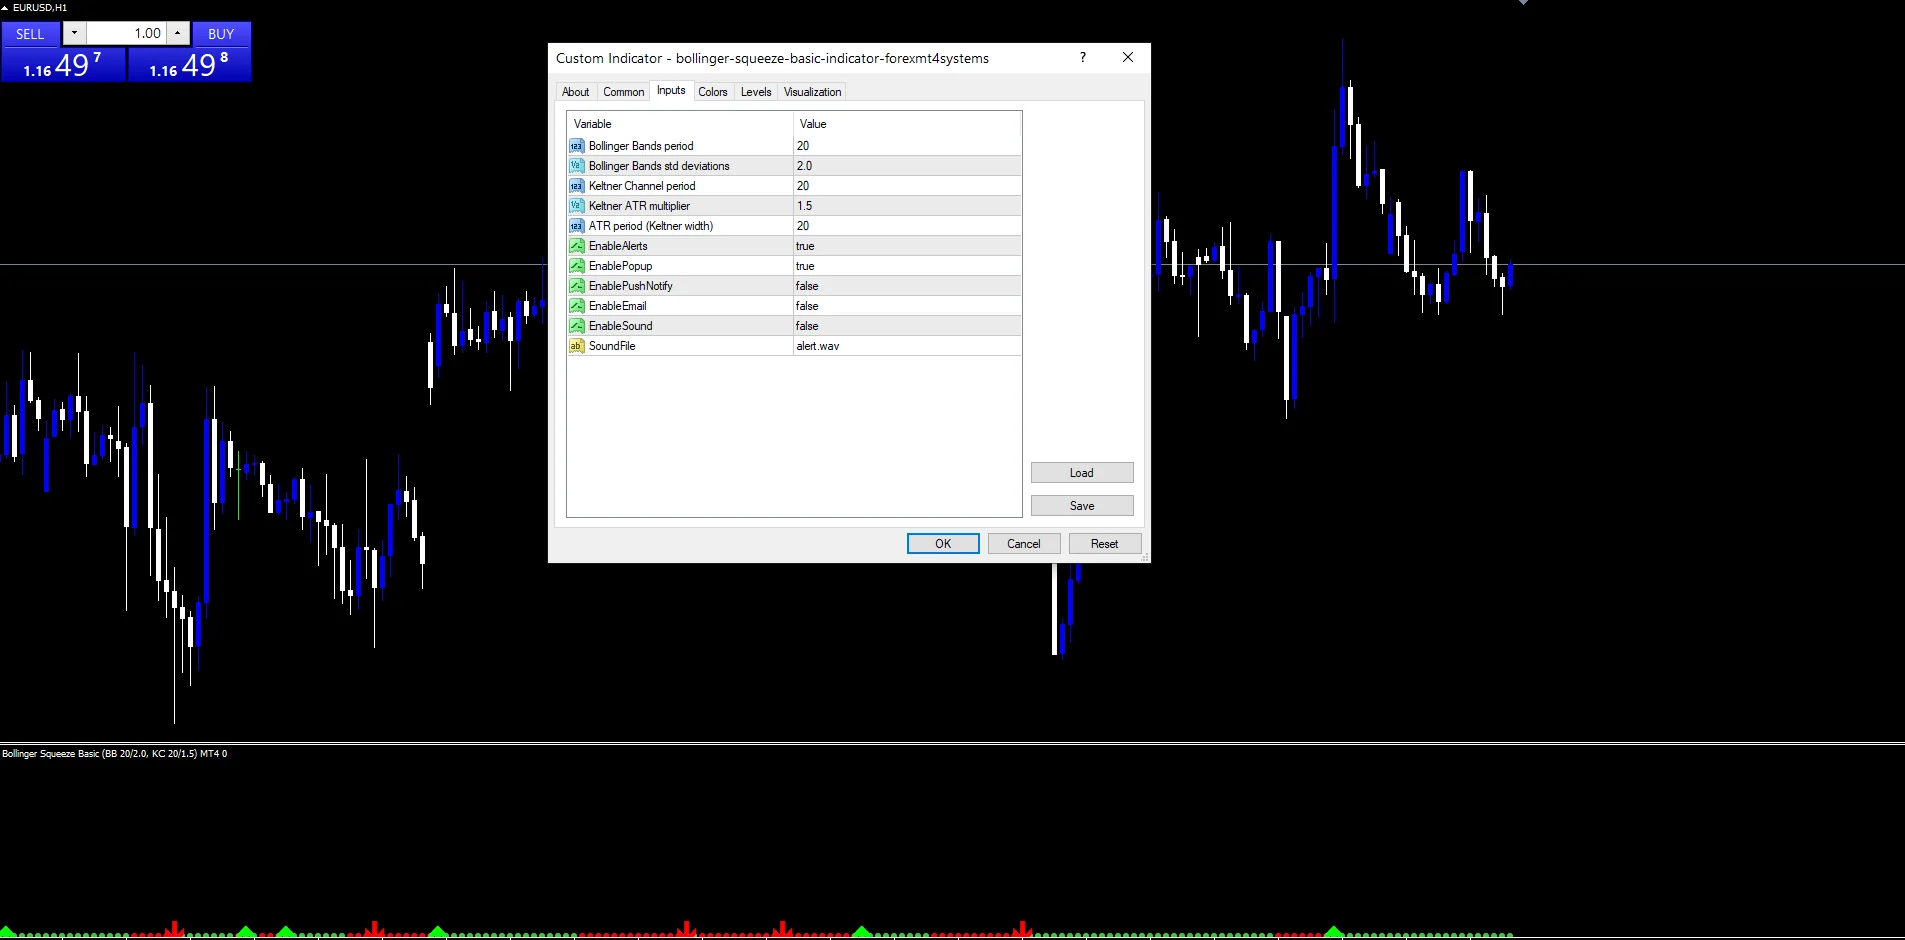Click the trade volume field showing 1.00
Screen dimensions: 1905x940
tap(126, 33)
